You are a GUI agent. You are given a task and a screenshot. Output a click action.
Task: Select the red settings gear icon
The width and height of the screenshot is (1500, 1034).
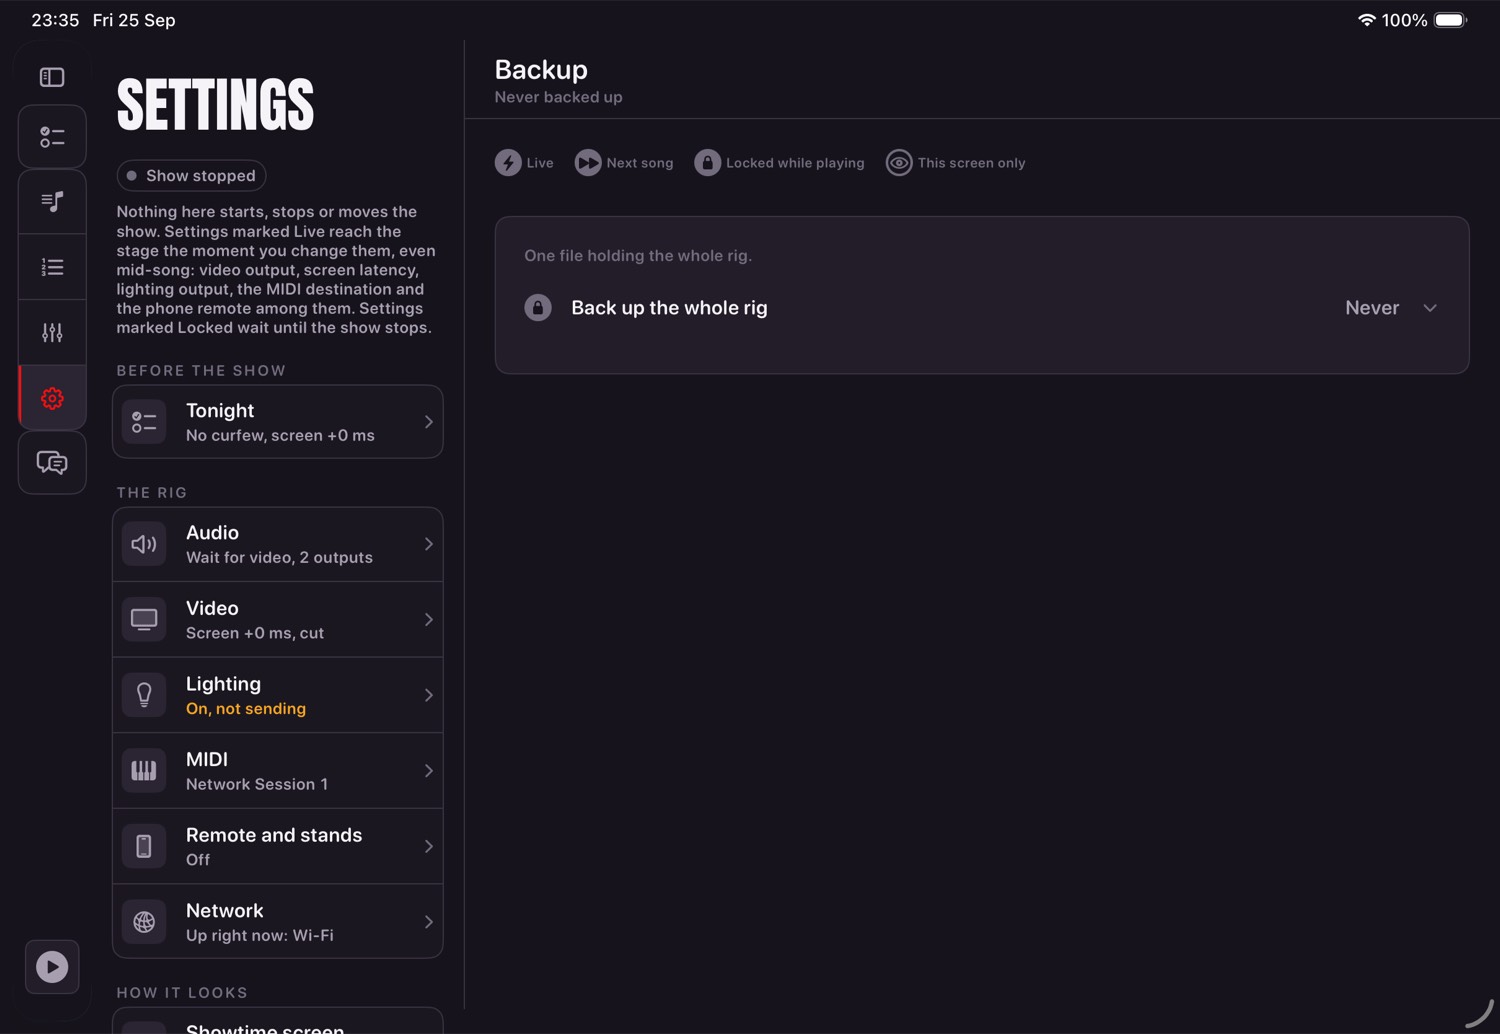coord(52,398)
